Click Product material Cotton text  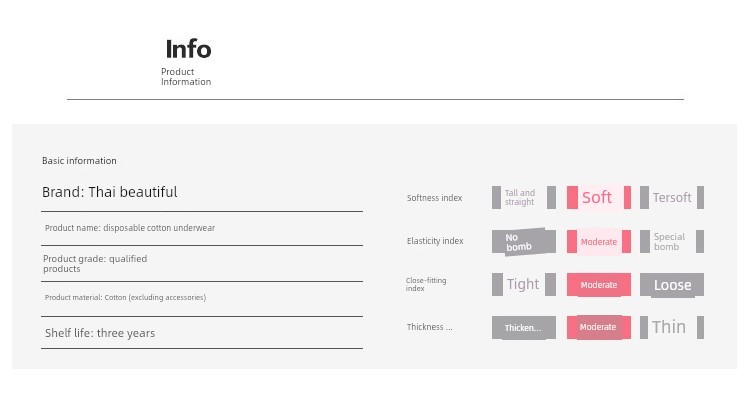point(125,297)
